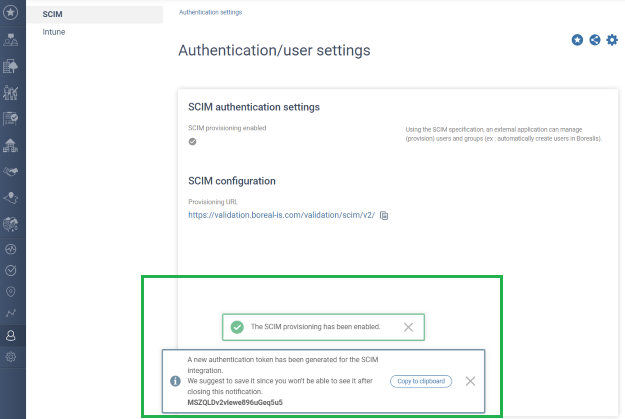Open the settings gear in page header

612,40
